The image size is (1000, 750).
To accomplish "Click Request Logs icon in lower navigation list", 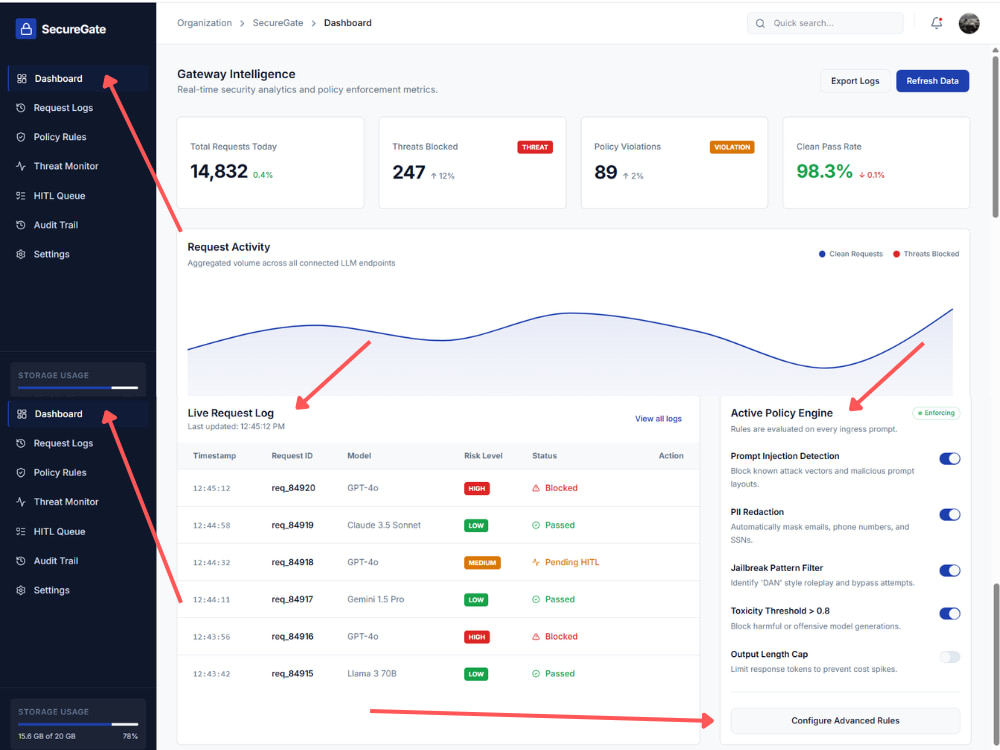I will pyautogui.click(x=20, y=443).
